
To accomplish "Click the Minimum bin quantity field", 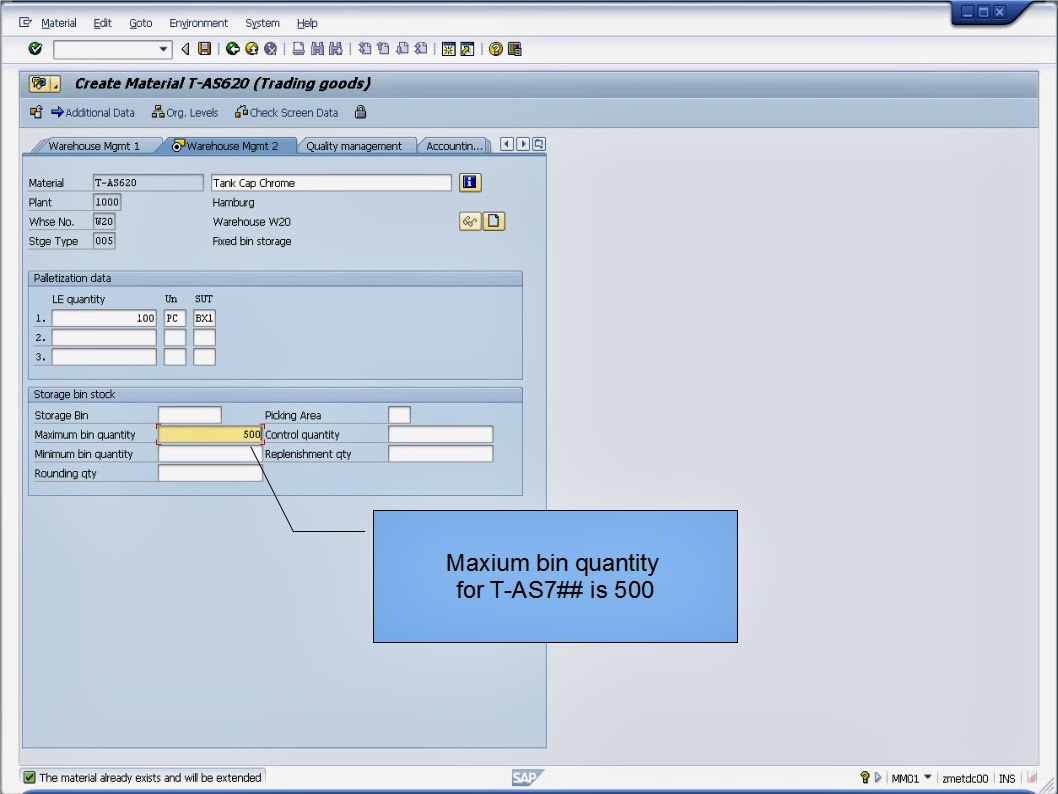I will pos(210,454).
